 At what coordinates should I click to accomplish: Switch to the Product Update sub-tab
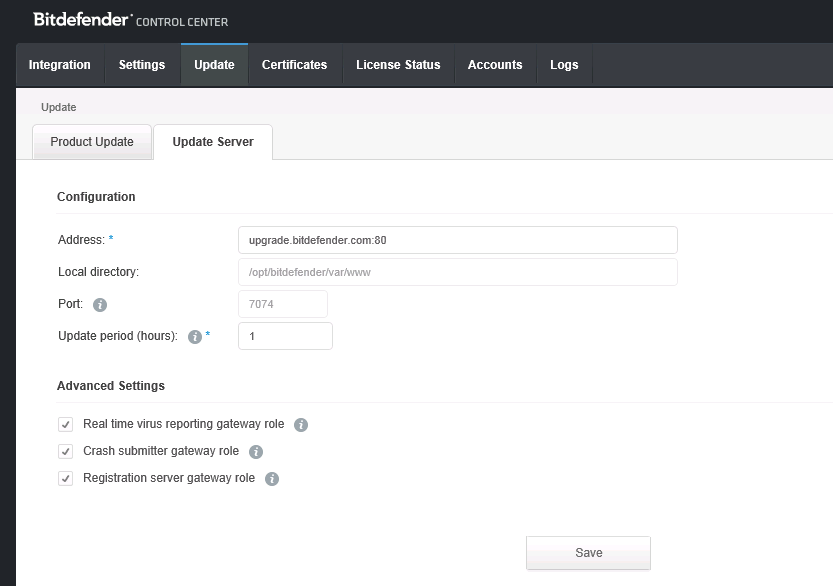[92, 142]
